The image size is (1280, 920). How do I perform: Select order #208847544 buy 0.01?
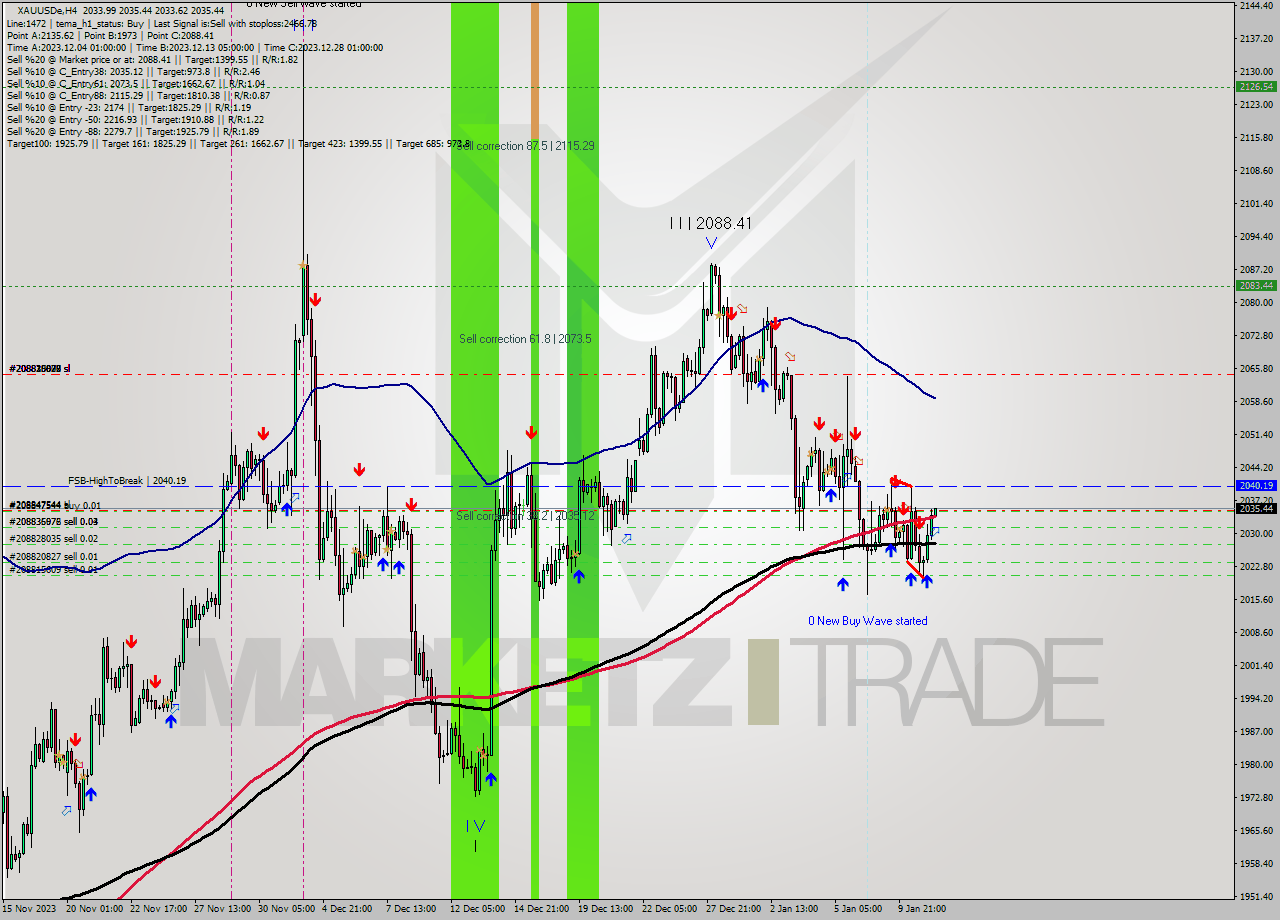pyautogui.click(x=55, y=506)
